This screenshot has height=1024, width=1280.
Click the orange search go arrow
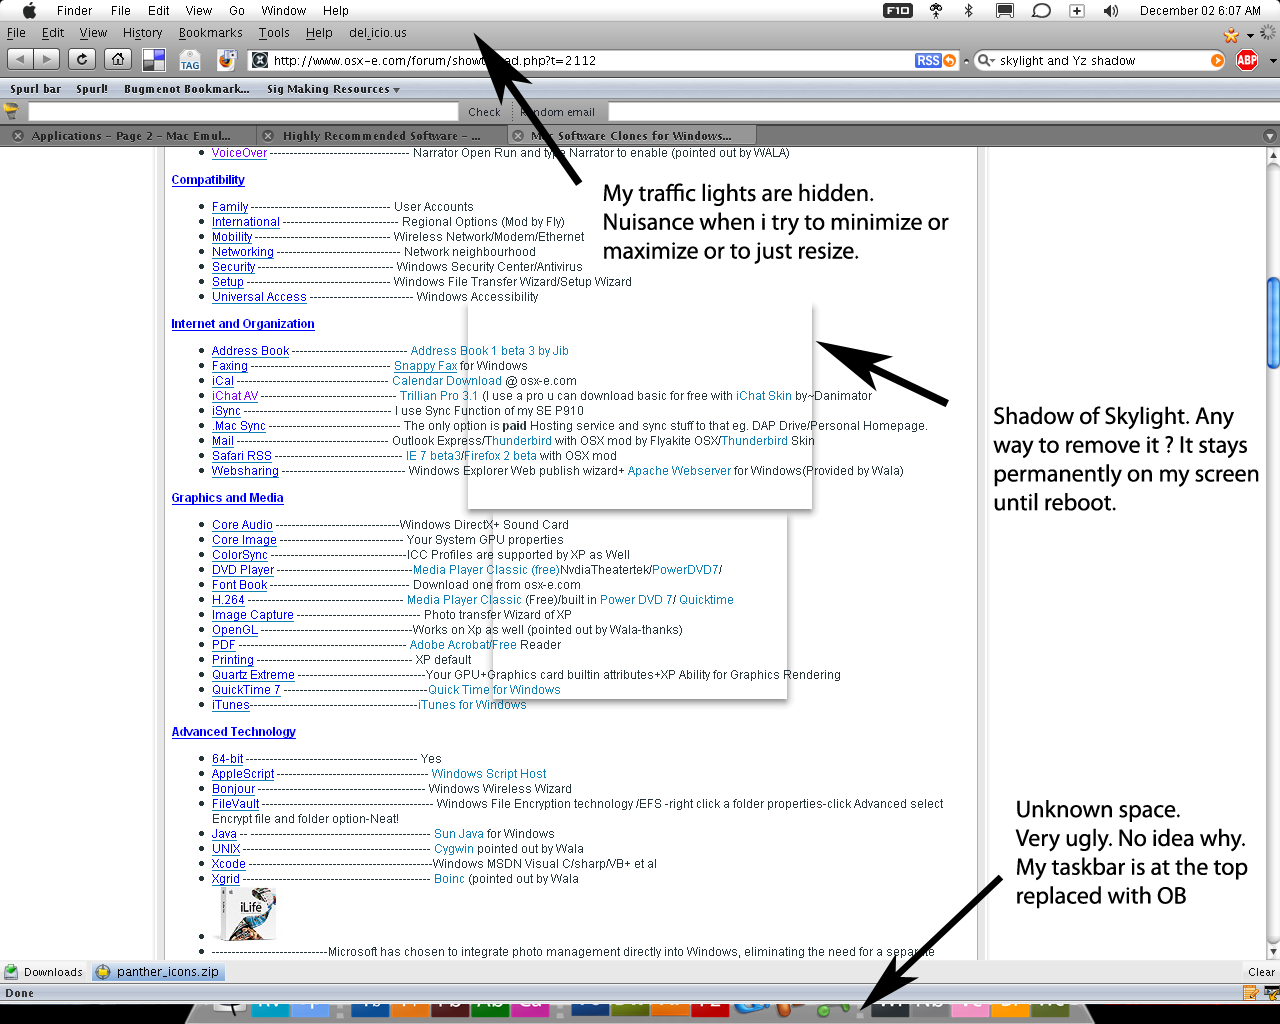coord(1217,61)
